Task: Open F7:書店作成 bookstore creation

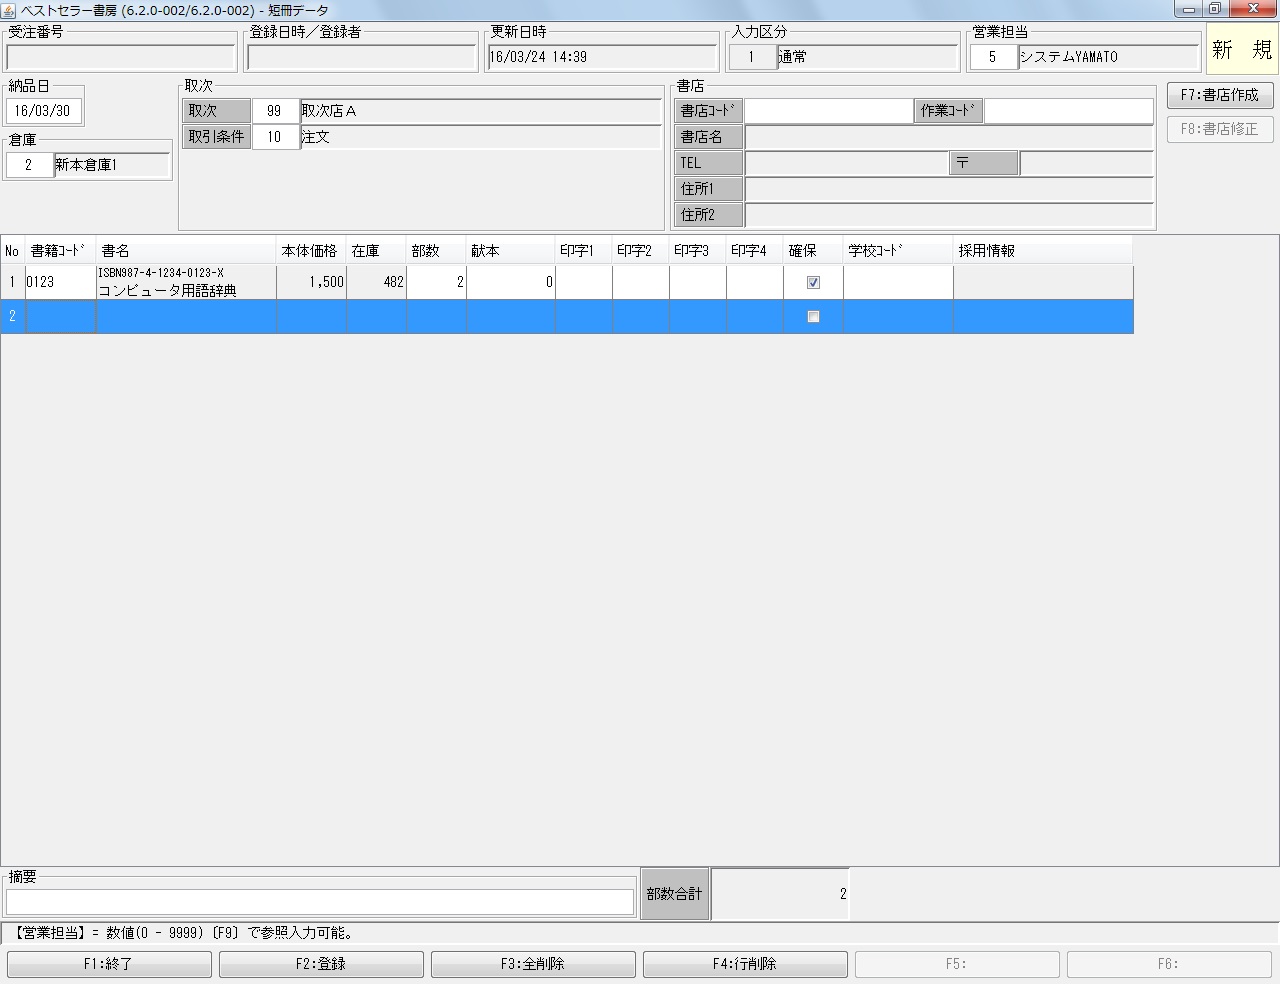Action: (1219, 95)
